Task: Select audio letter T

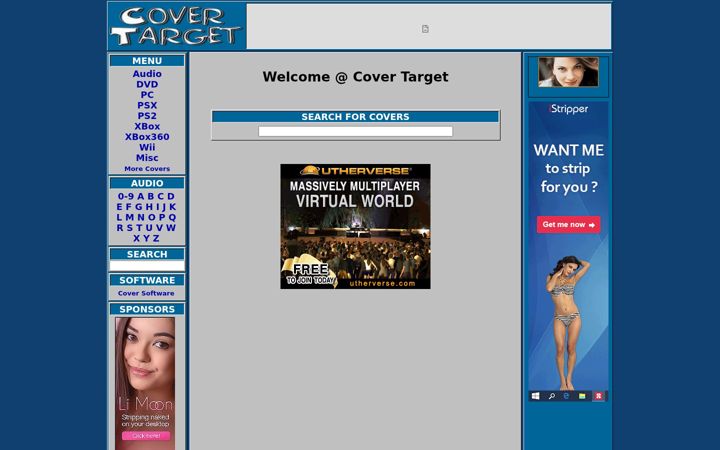Action: (139, 228)
